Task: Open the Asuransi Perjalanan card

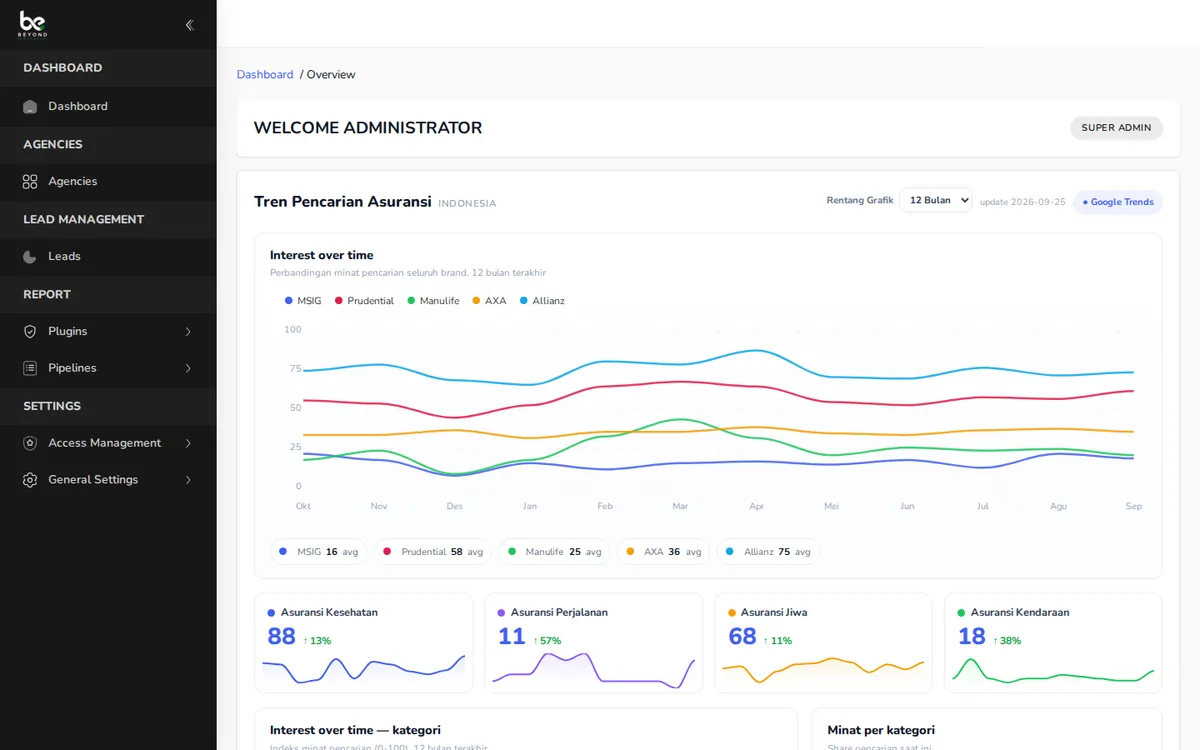Action: 594,643
